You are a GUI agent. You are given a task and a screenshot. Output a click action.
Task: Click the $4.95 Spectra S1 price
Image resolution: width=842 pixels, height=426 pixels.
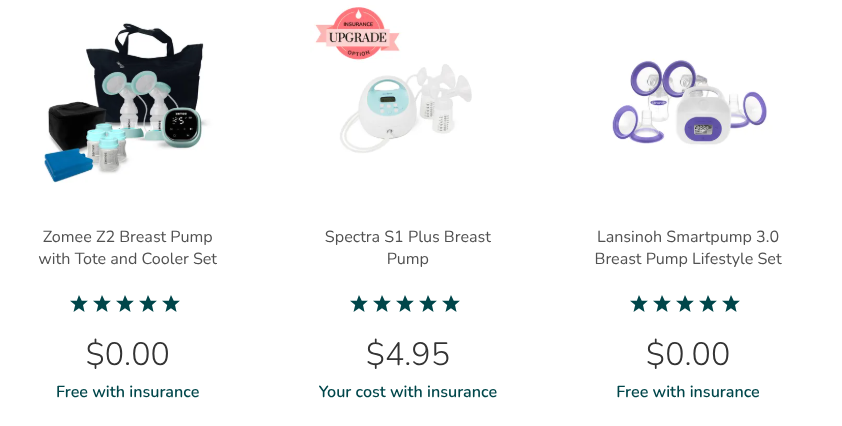(x=408, y=353)
